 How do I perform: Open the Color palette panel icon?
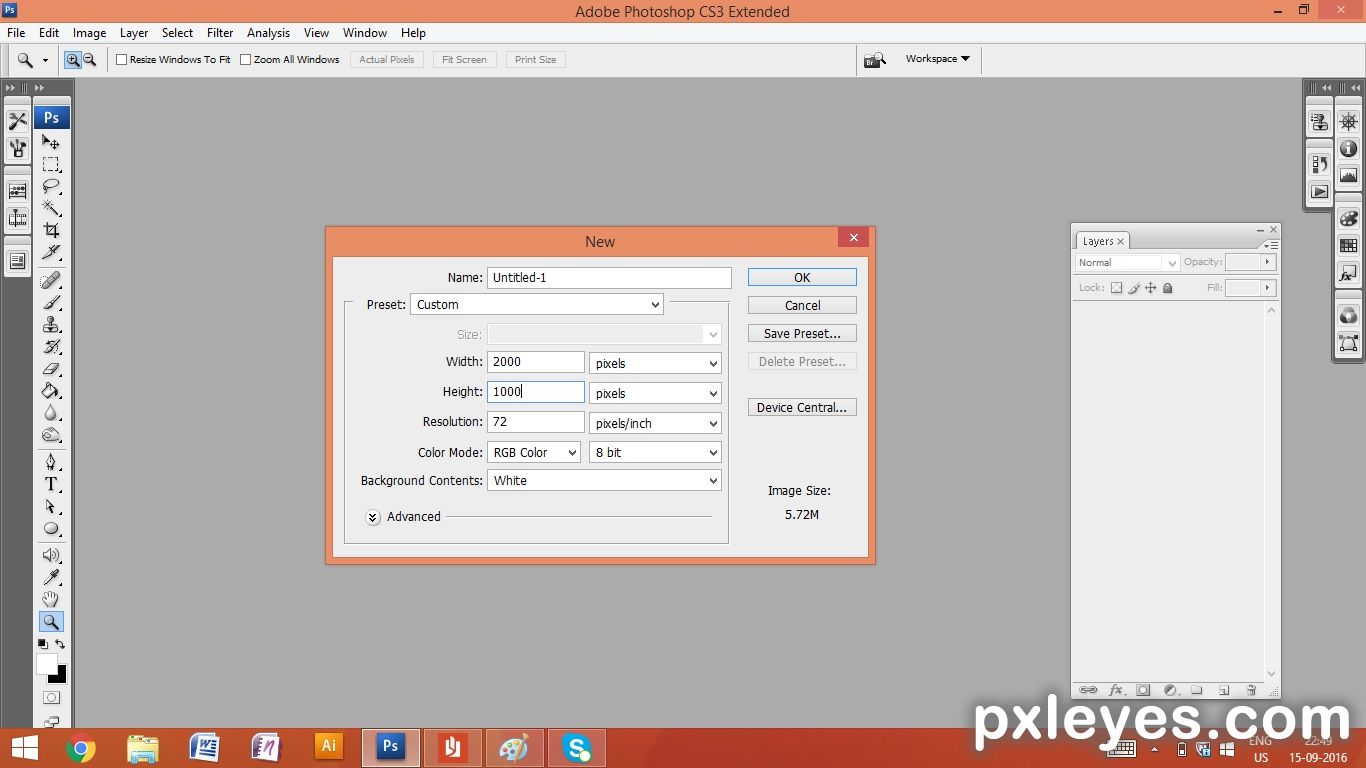point(1349,219)
